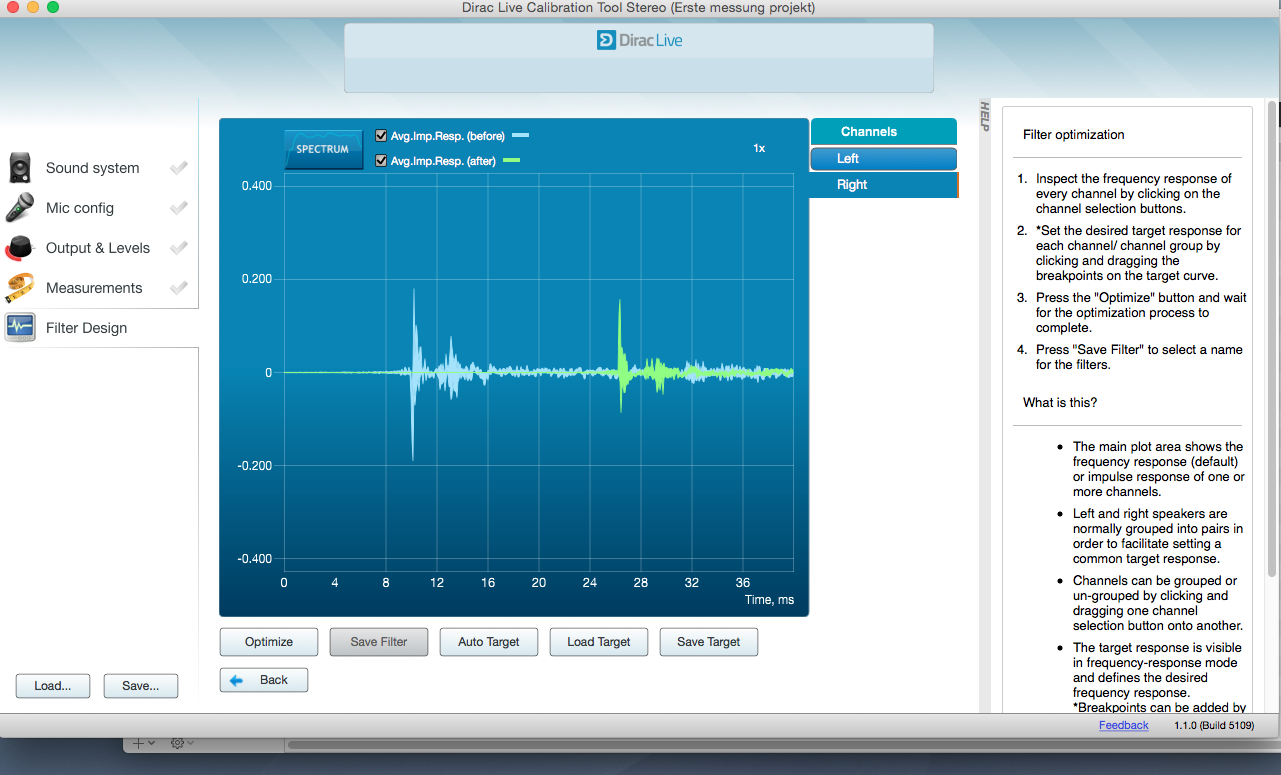Click the -0.200 y-axis value
This screenshot has width=1281, height=775.
254,466
